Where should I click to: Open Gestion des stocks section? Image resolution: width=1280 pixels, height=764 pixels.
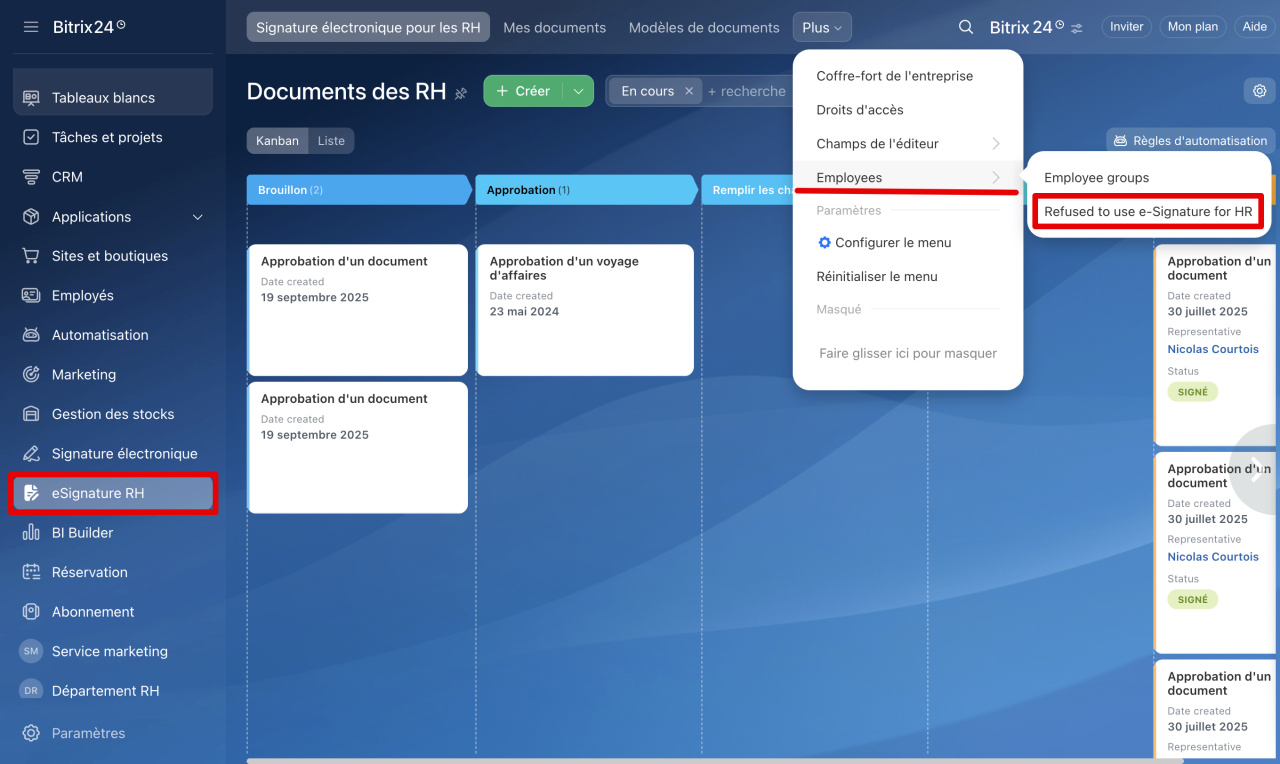[112, 414]
